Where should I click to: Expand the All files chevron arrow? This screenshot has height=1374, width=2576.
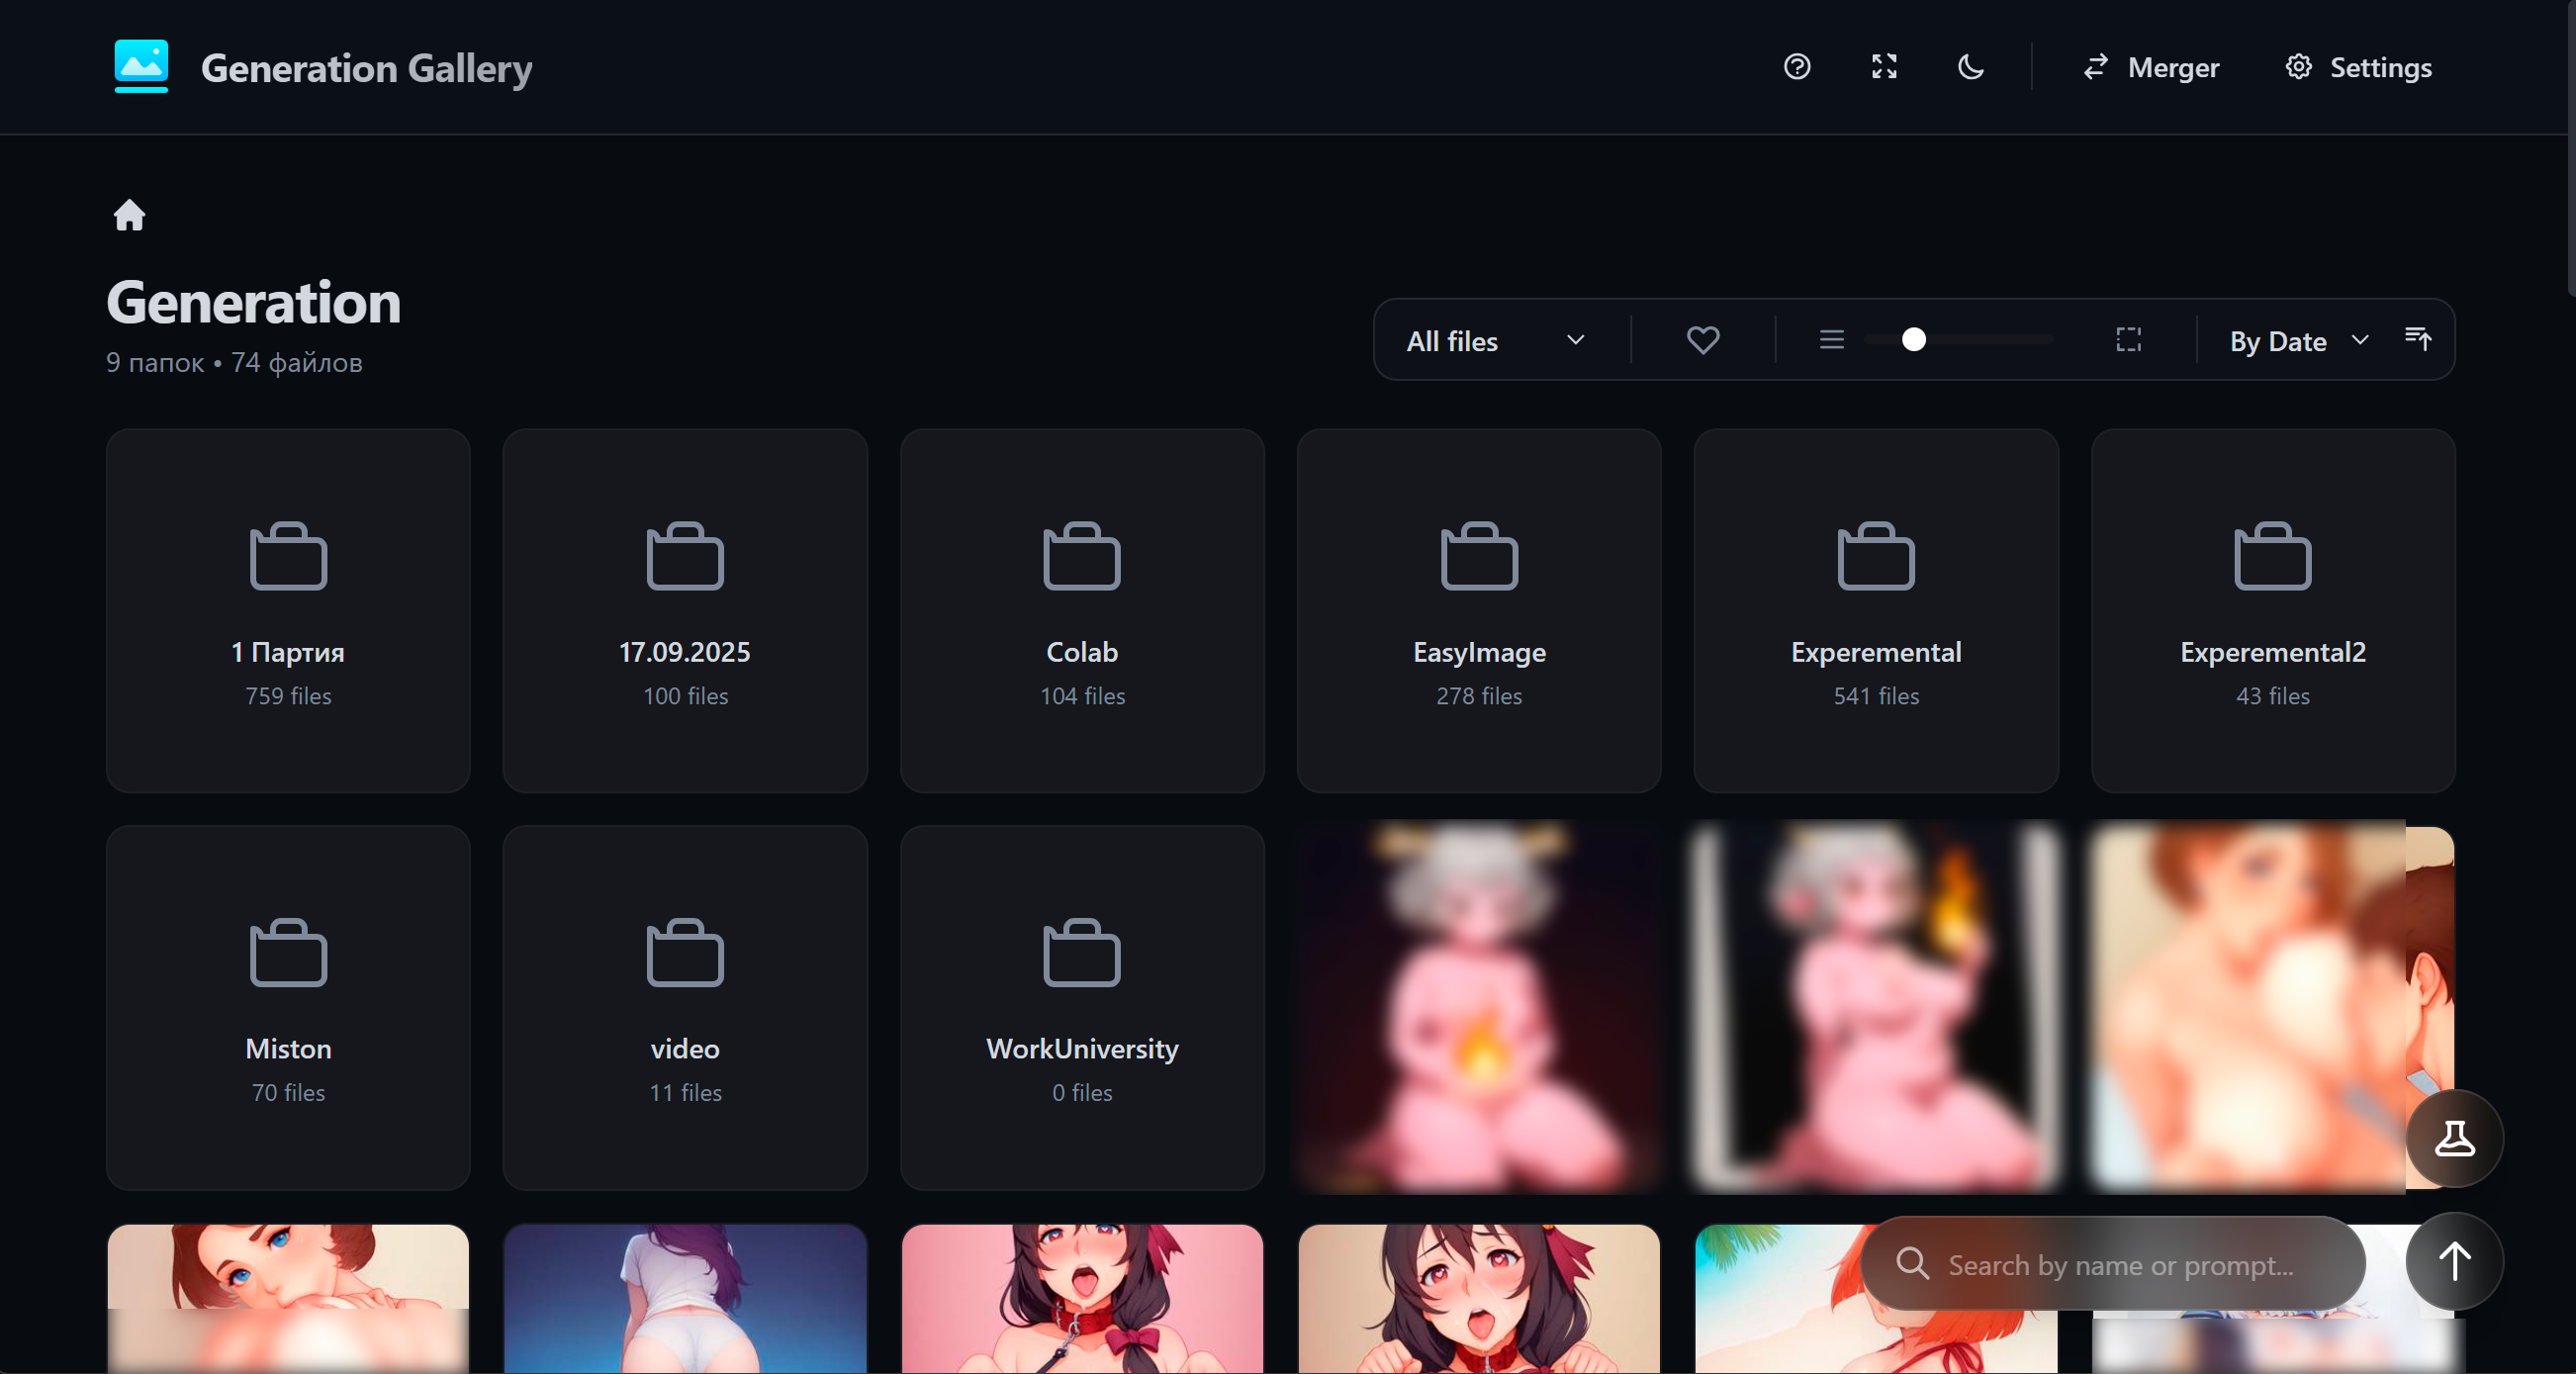click(x=1576, y=340)
